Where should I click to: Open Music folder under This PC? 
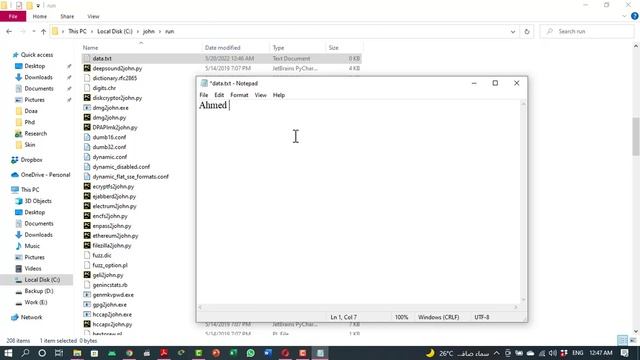(x=32, y=246)
